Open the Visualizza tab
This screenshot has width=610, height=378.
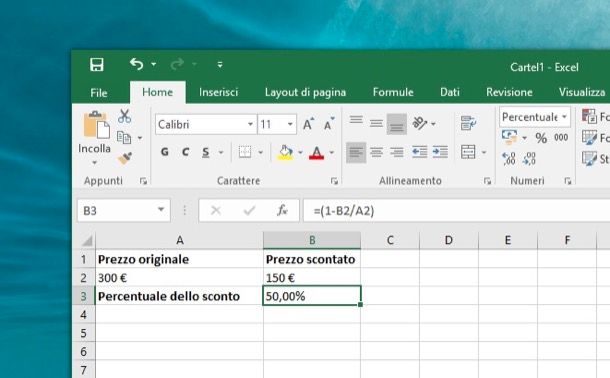(582, 92)
